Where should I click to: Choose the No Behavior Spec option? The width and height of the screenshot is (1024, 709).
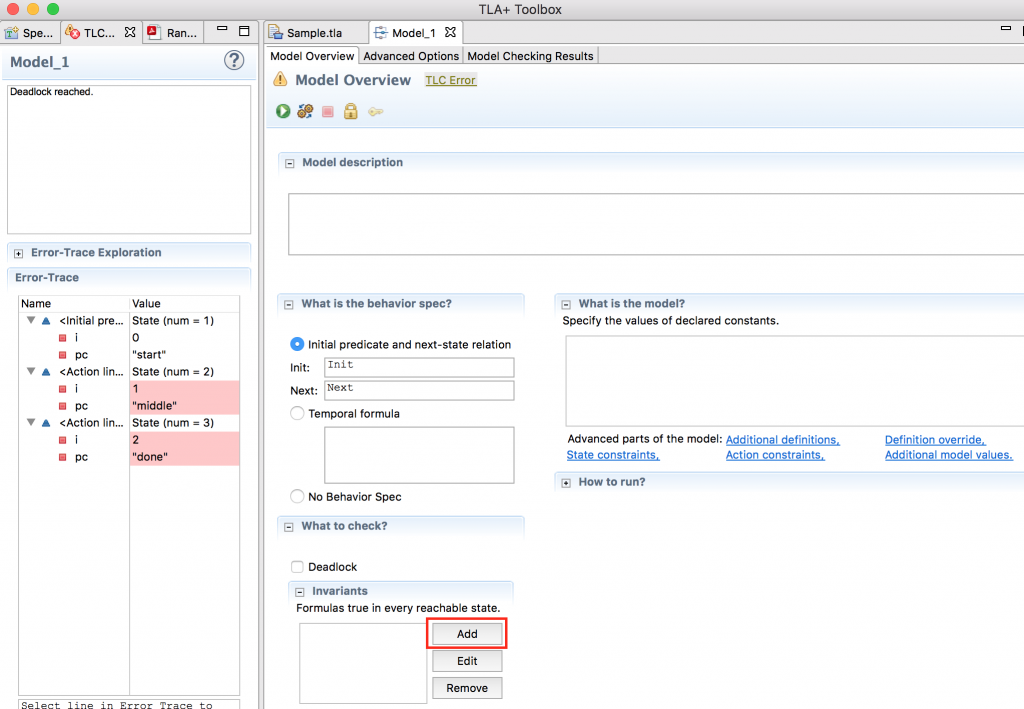[297, 496]
